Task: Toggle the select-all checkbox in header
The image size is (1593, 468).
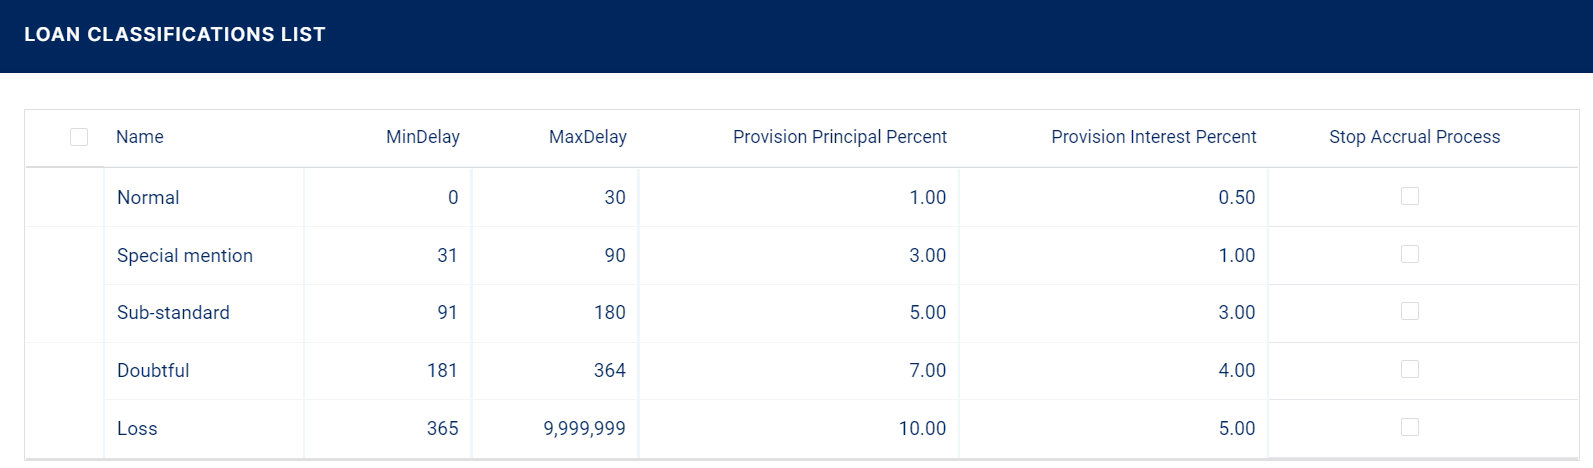Action: 79,137
